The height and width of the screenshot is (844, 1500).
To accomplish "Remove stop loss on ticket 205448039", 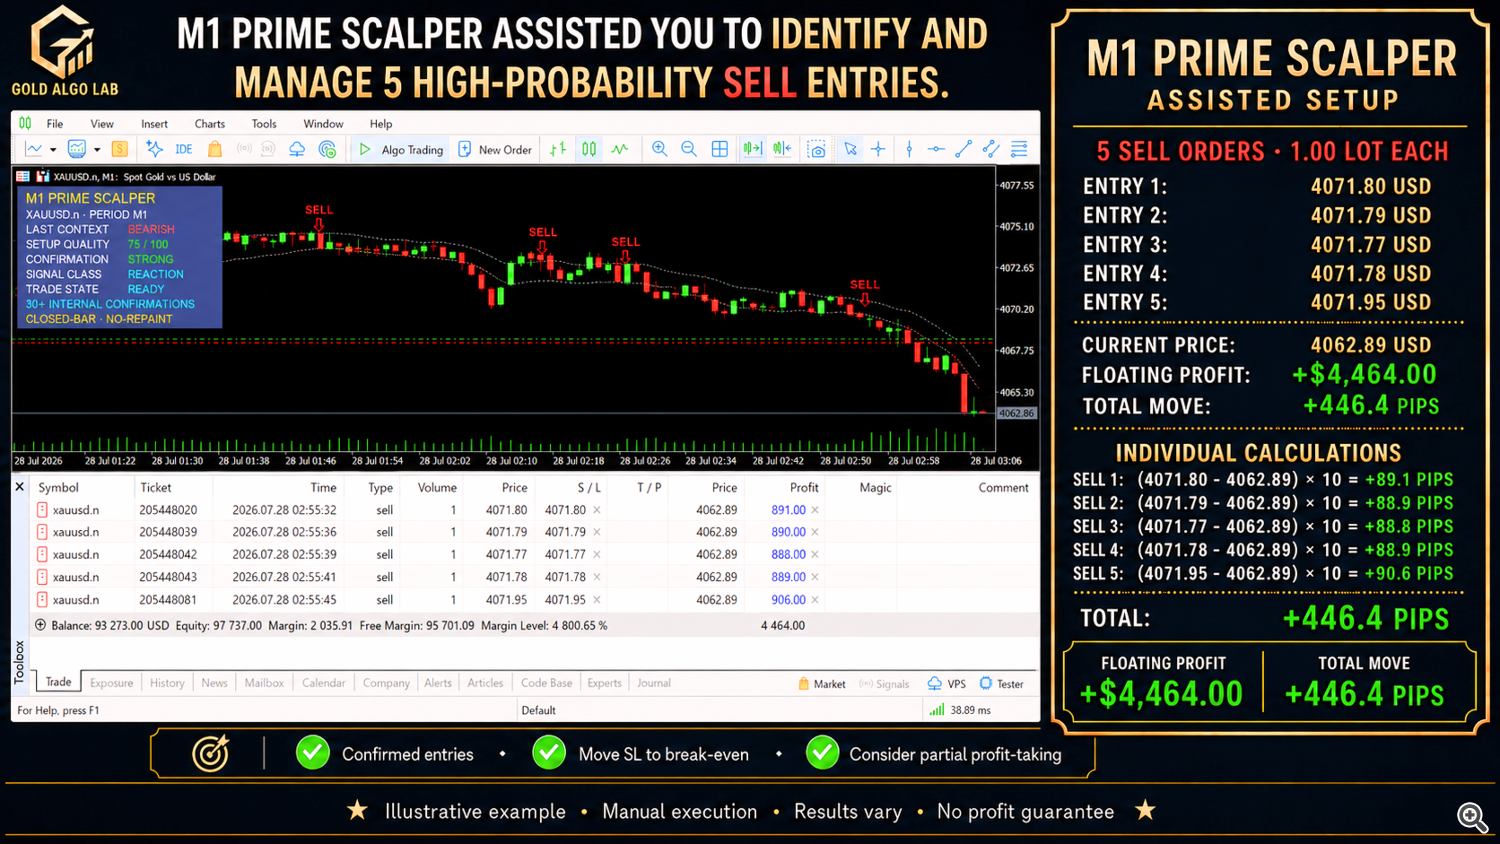I will click(x=597, y=532).
